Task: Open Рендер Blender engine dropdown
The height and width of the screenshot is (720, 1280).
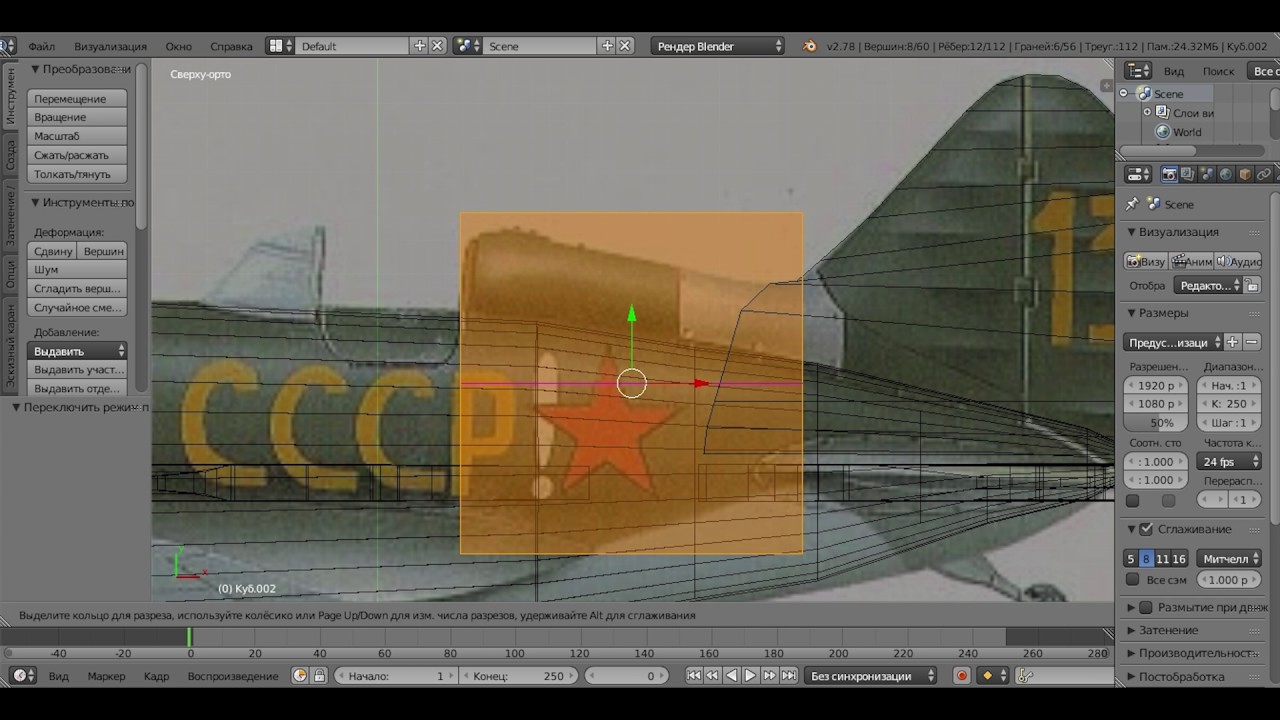Action: pos(719,46)
